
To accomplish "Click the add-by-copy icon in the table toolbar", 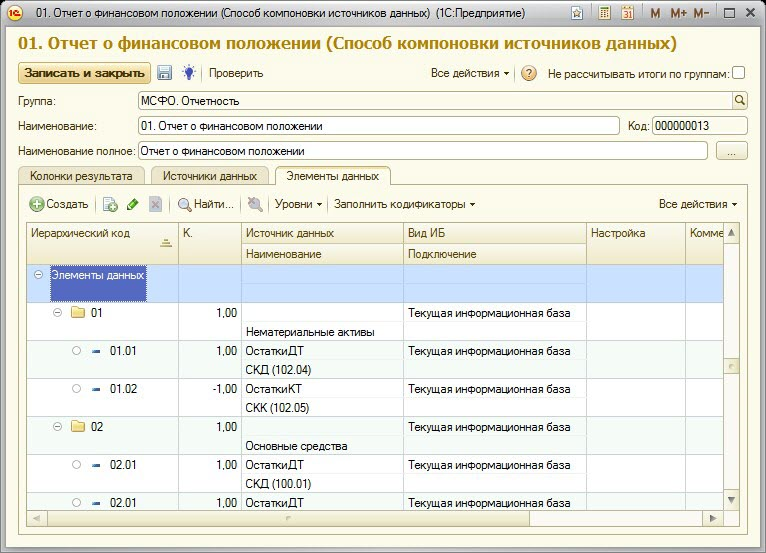I will (x=110, y=204).
